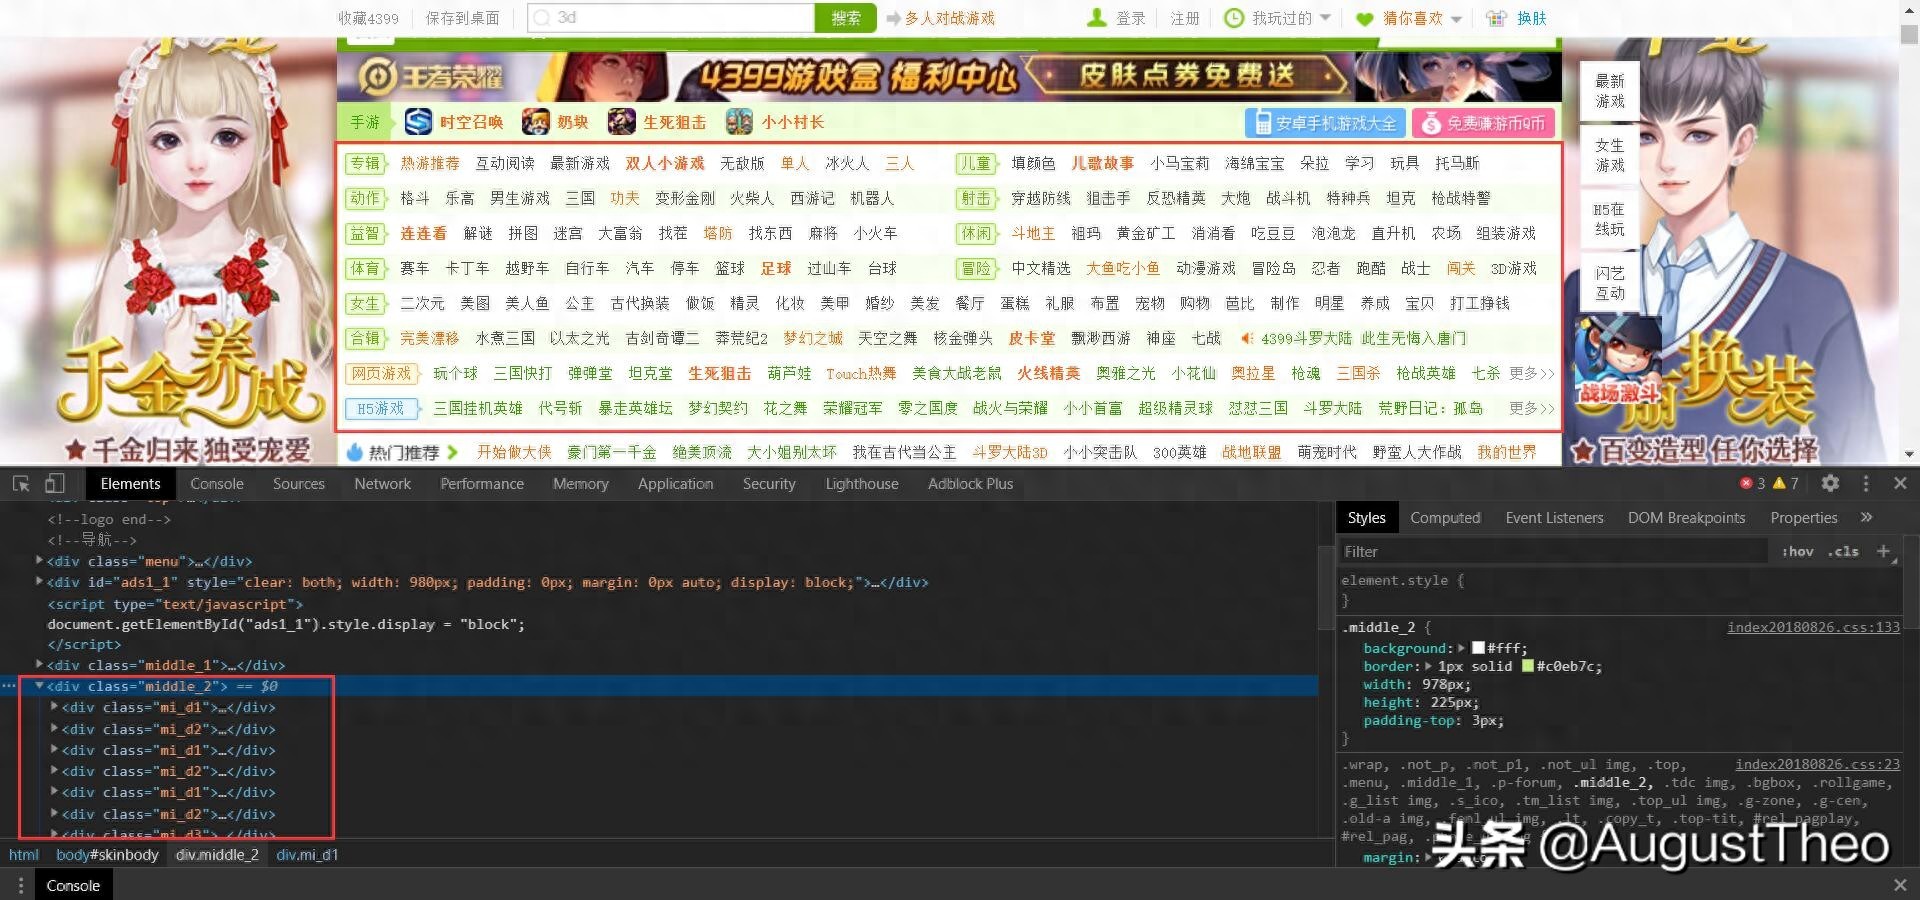1920x900 pixels.
Task: Expand div id ads1_1 node
Action: [x=39, y=582]
